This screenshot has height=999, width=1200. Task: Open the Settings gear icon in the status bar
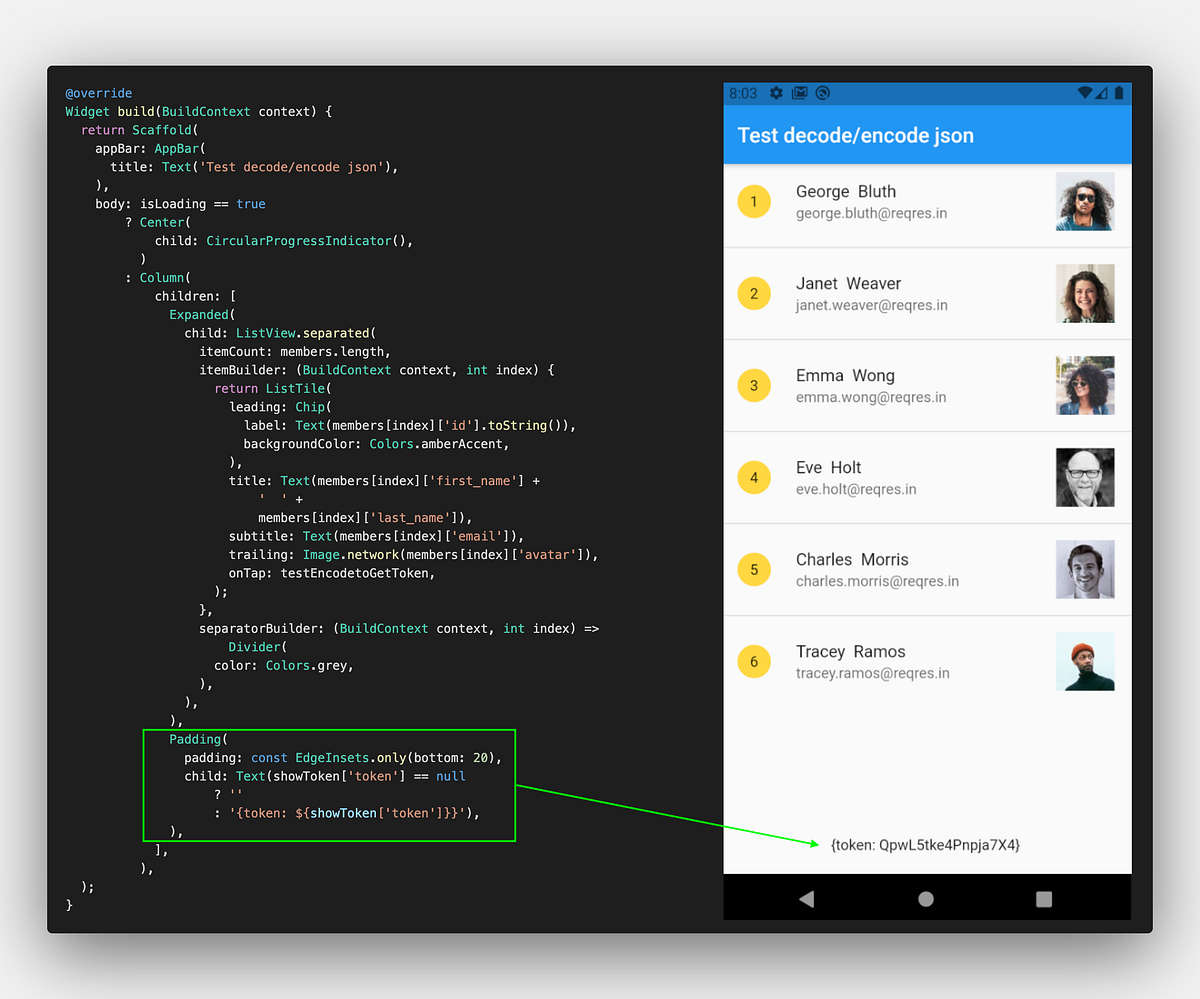coord(776,92)
